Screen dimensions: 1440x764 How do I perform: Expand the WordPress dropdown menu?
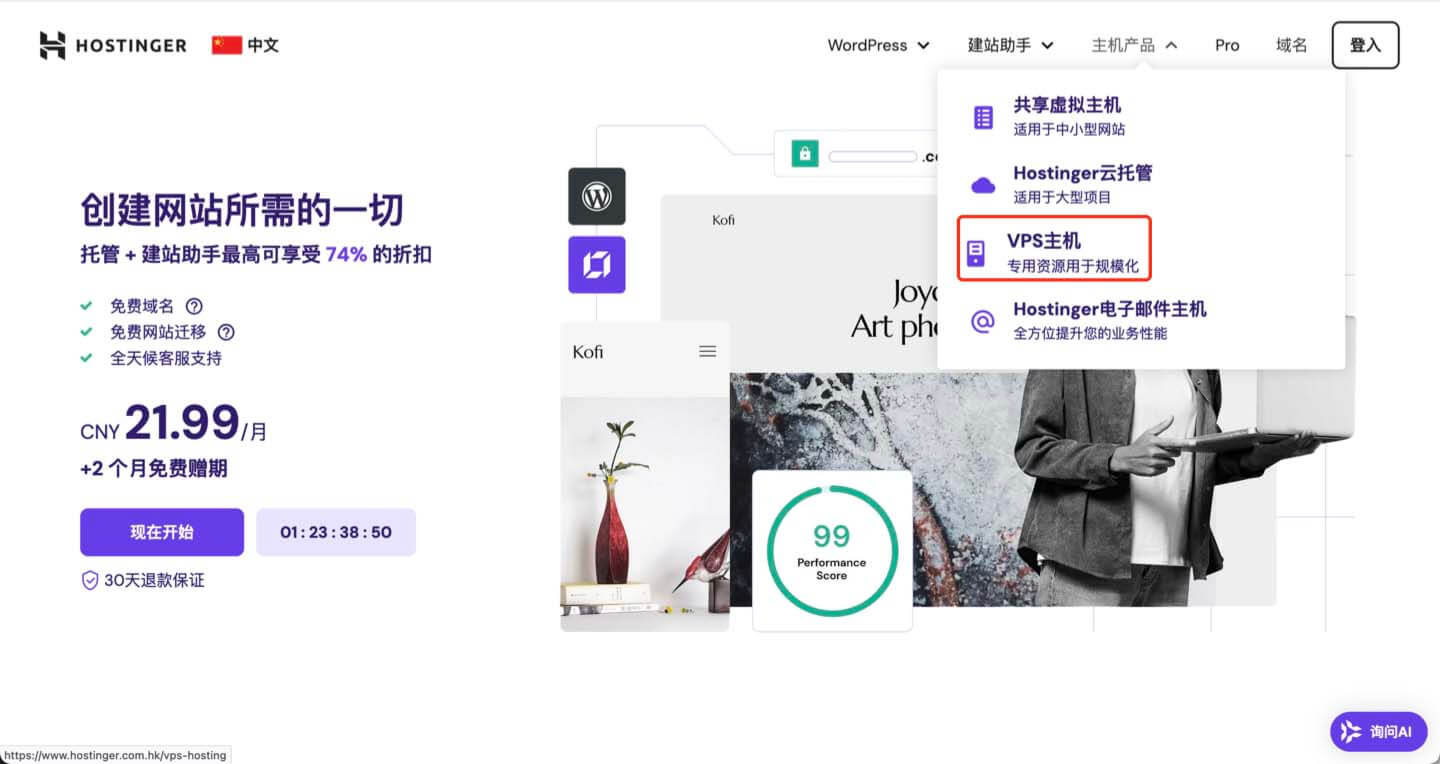[x=879, y=45]
